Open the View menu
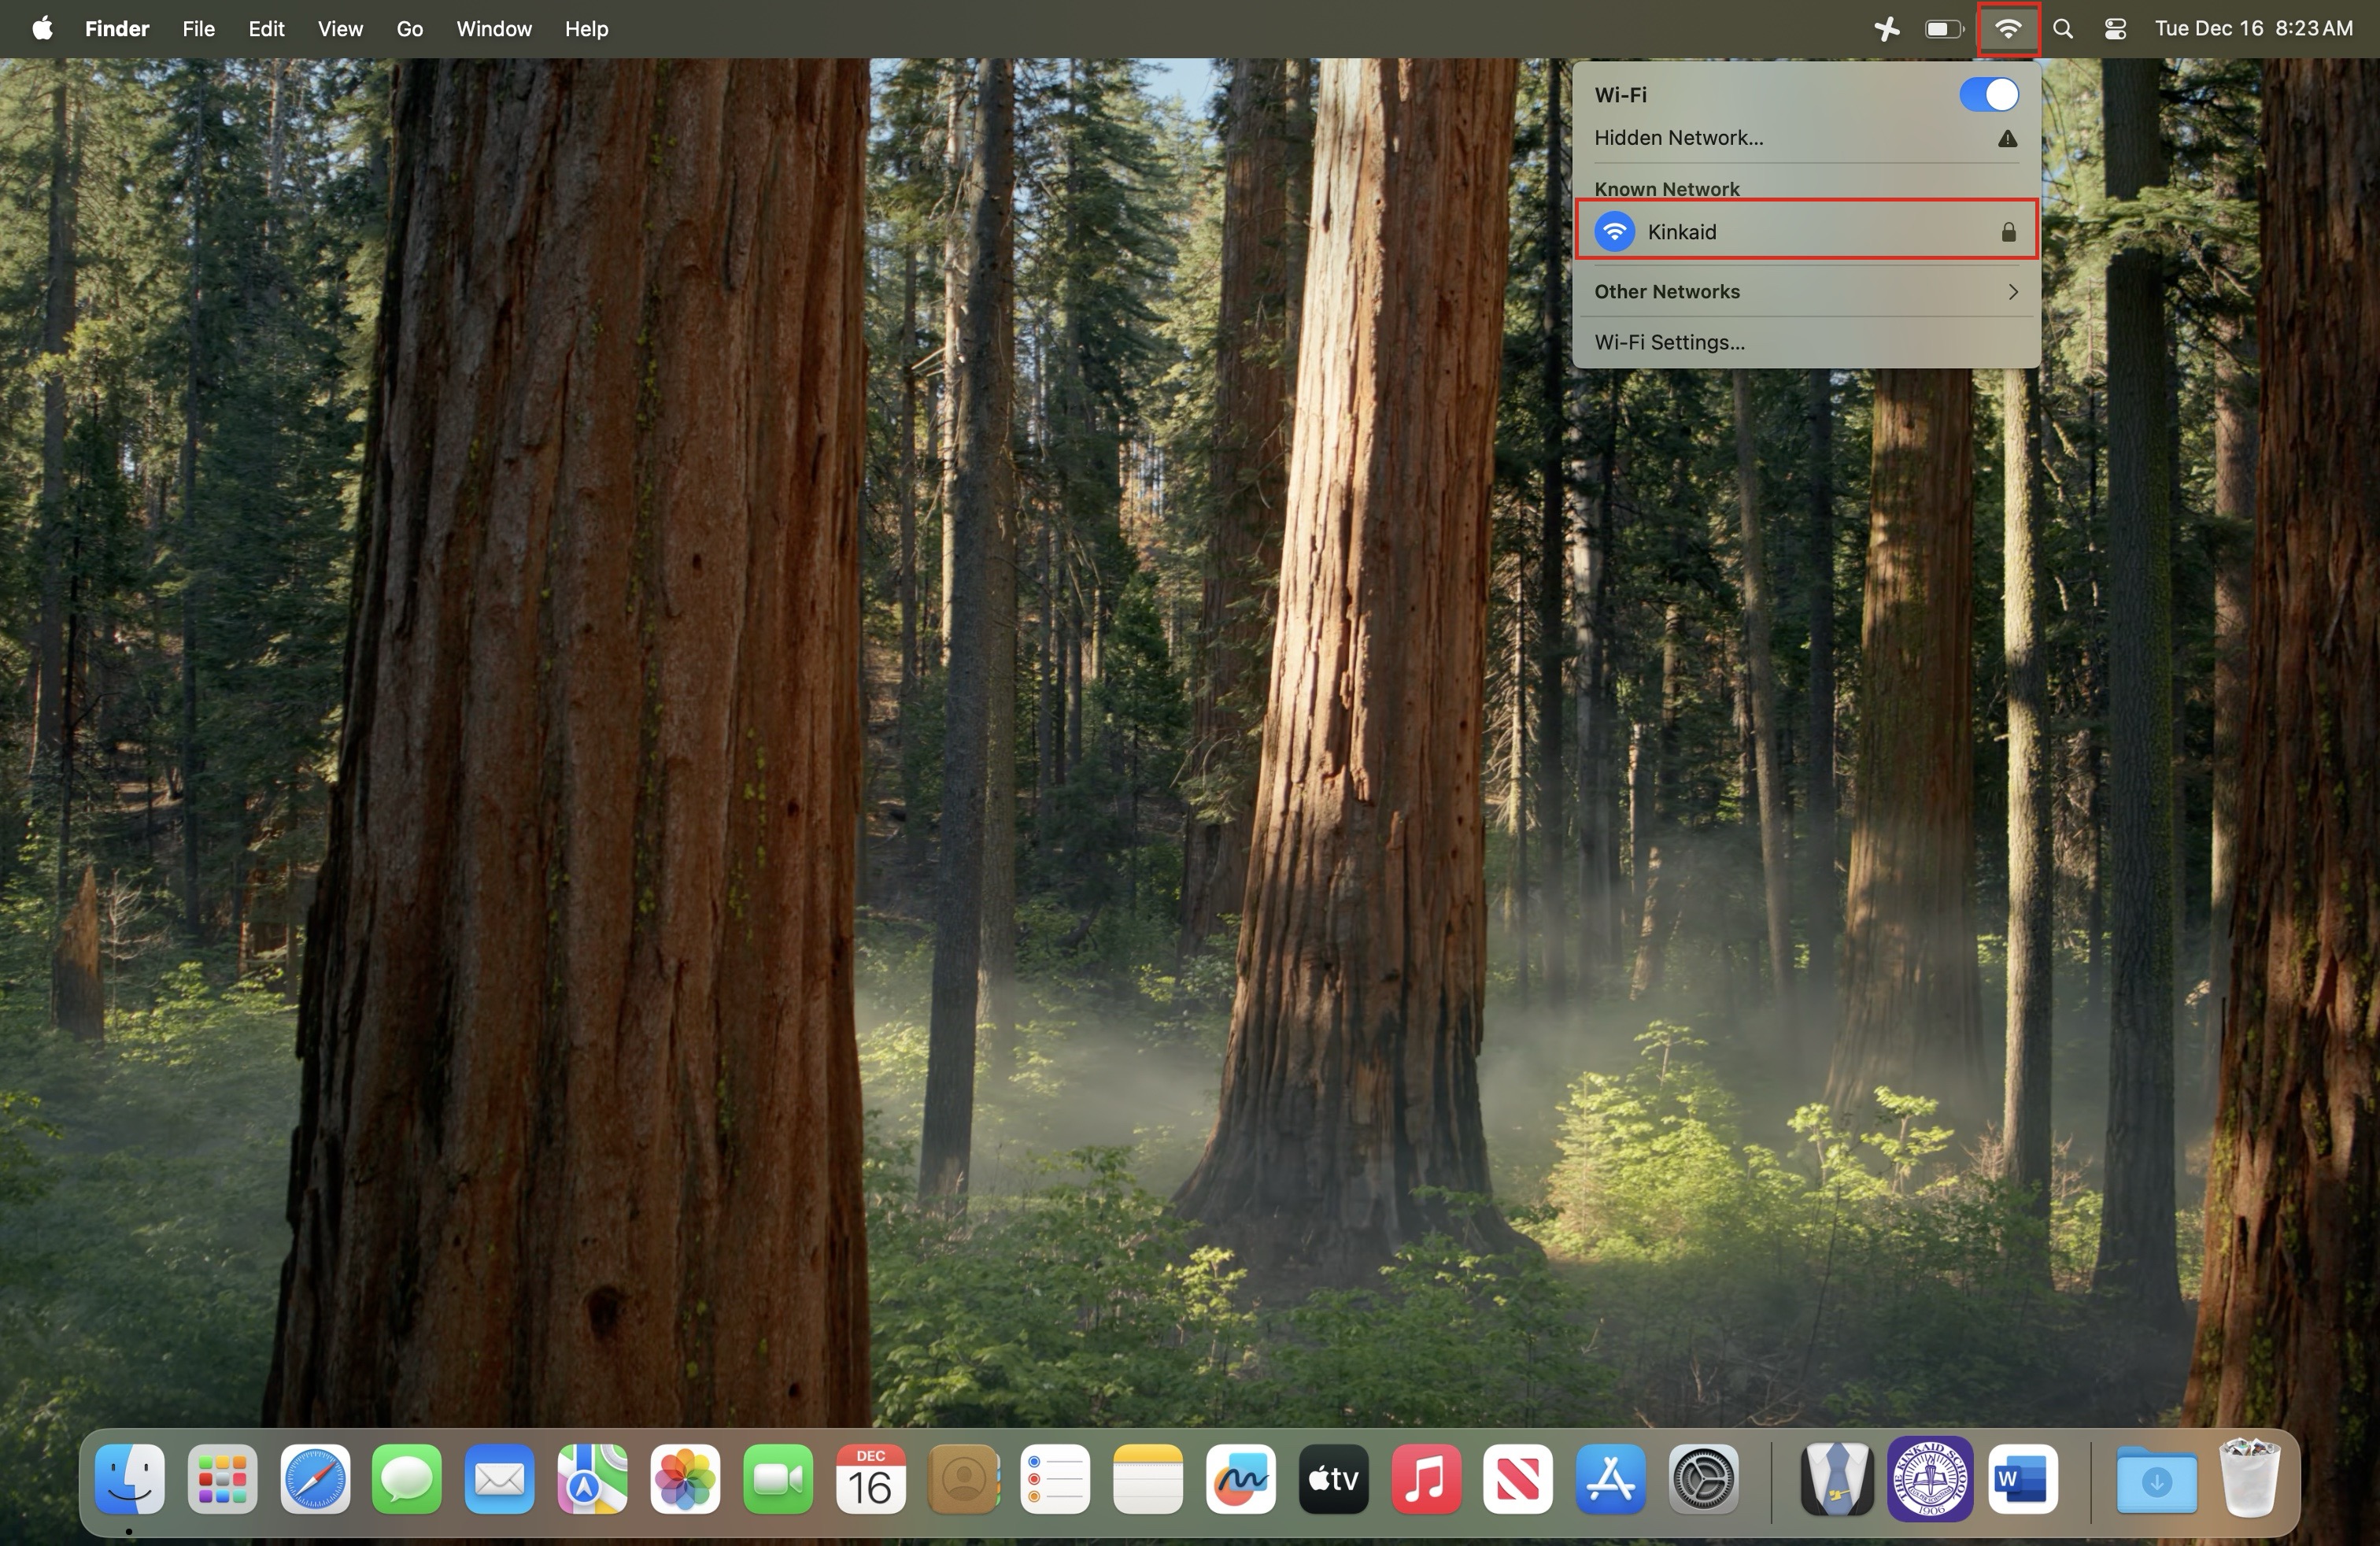The height and width of the screenshot is (1546, 2380). pyautogui.click(x=340, y=29)
